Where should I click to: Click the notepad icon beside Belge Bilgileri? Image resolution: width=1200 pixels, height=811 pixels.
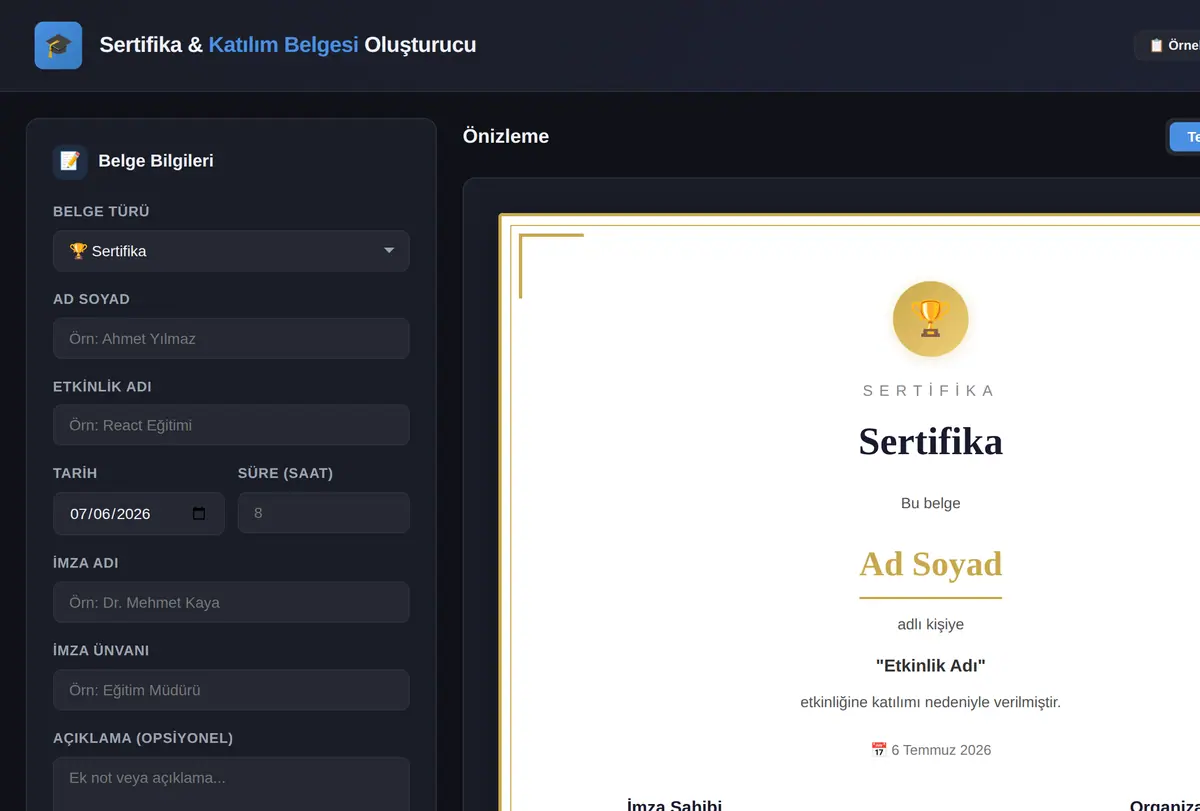click(x=70, y=161)
